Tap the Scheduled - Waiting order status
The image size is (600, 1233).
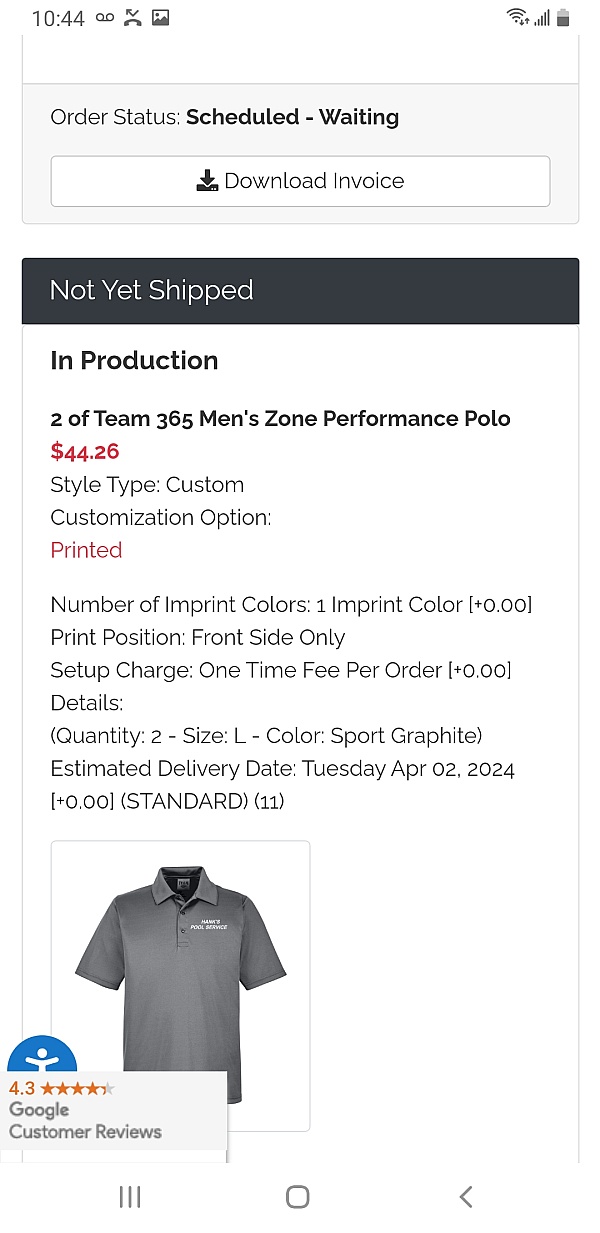click(x=292, y=117)
